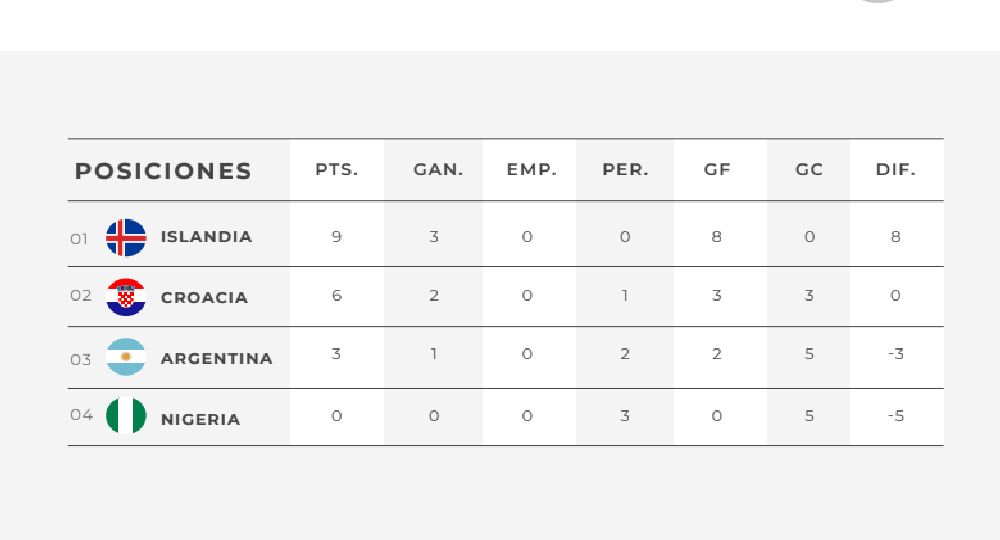Click the GC column header
This screenshot has height=540, width=1000.
pos(809,170)
